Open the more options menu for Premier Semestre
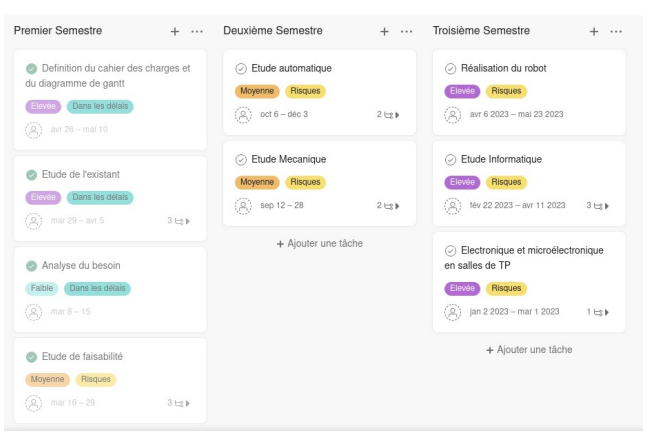The height and width of the screenshot is (442, 653). pyautogui.click(x=197, y=32)
